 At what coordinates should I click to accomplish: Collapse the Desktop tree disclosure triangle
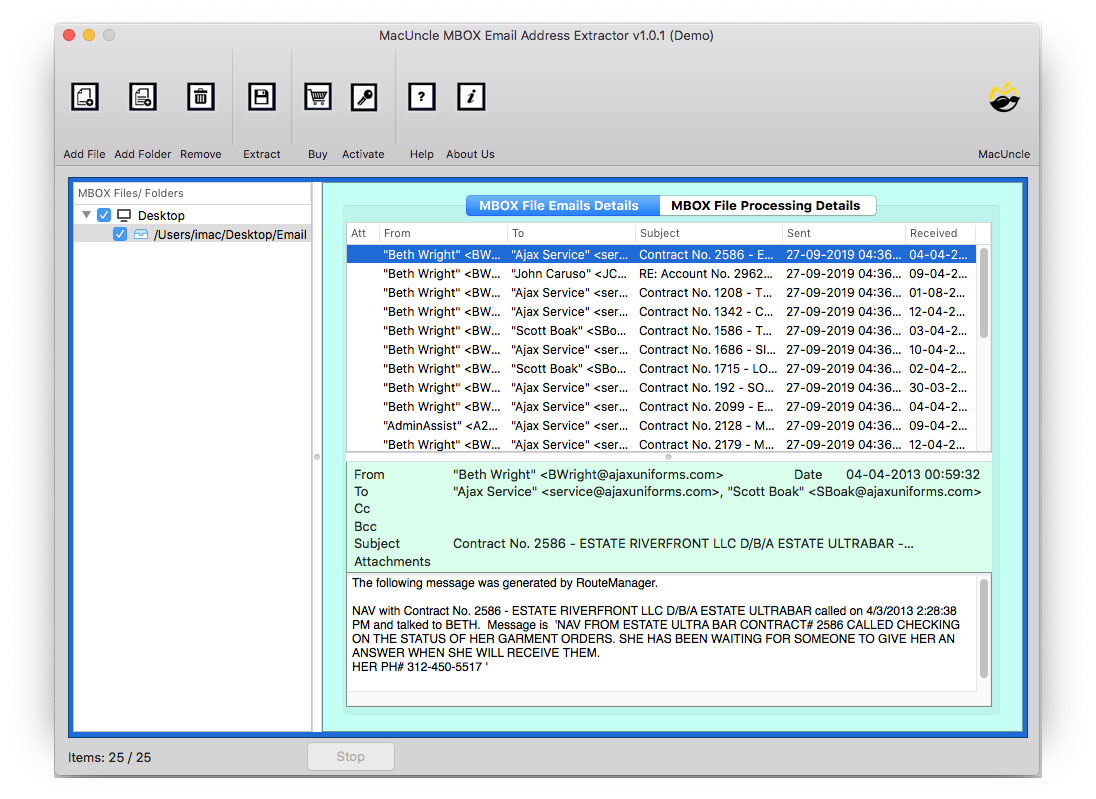click(x=86, y=214)
